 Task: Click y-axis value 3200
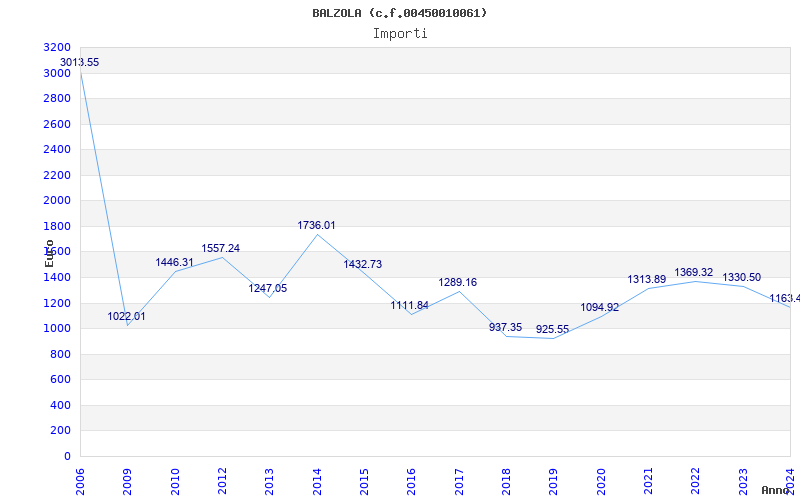[x=57, y=48]
